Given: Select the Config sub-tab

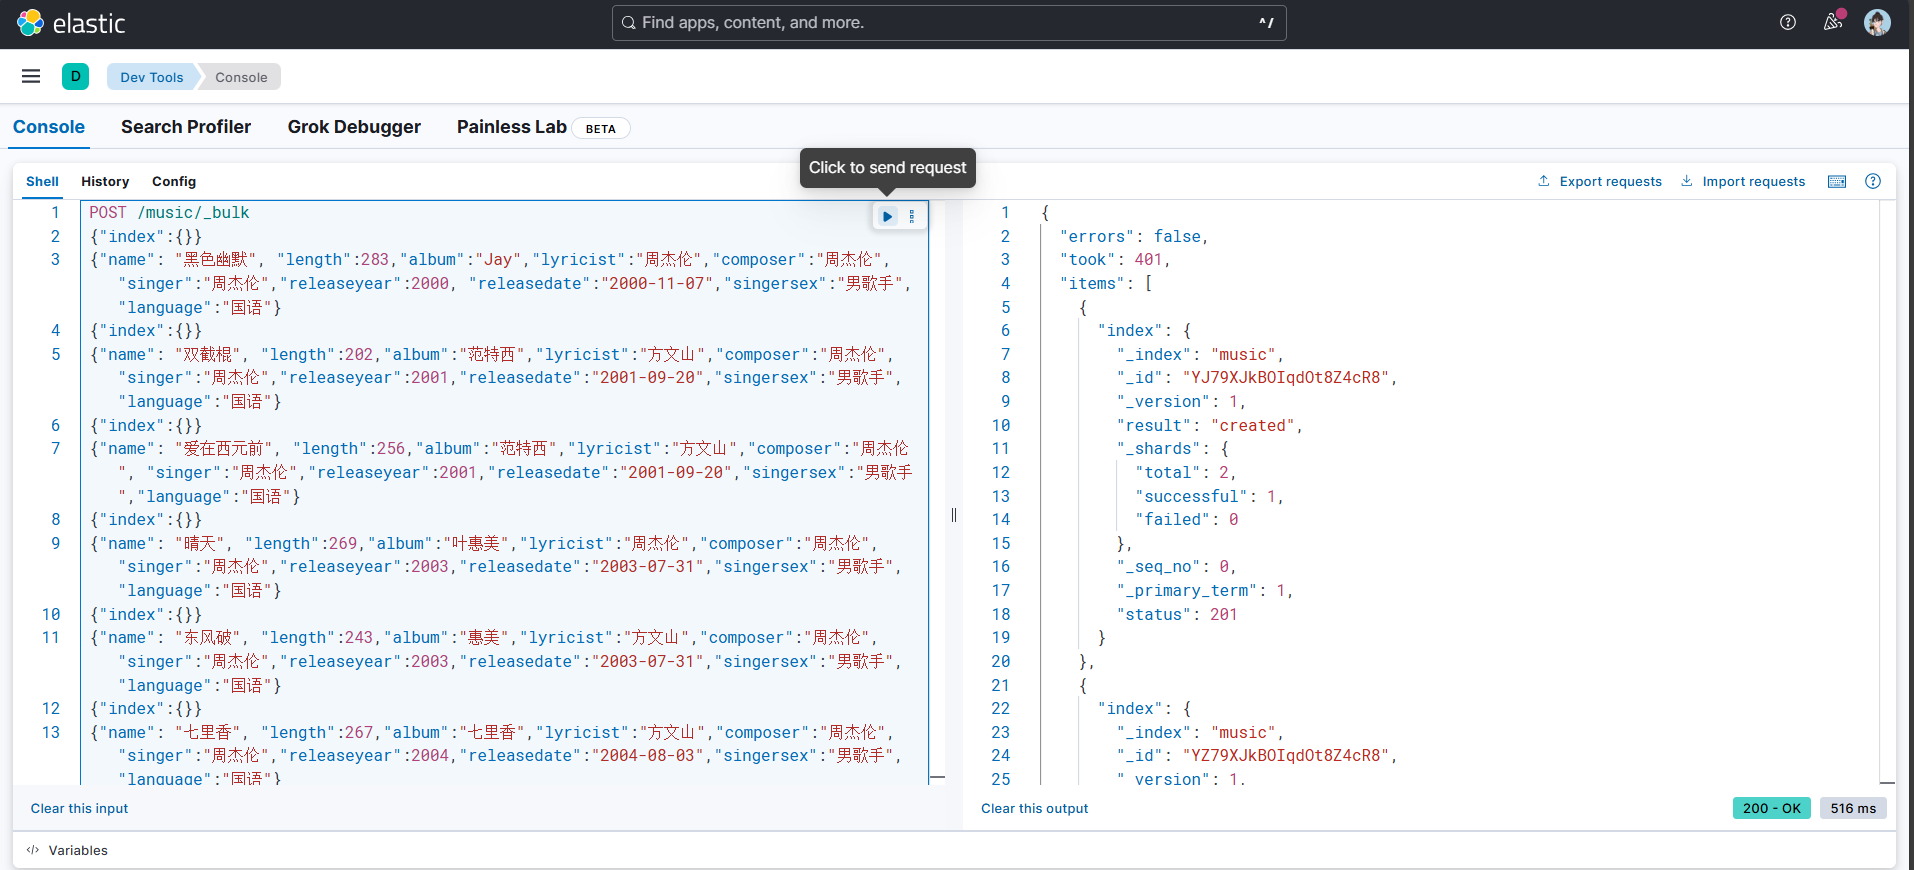Looking at the screenshot, I should coord(174,181).
